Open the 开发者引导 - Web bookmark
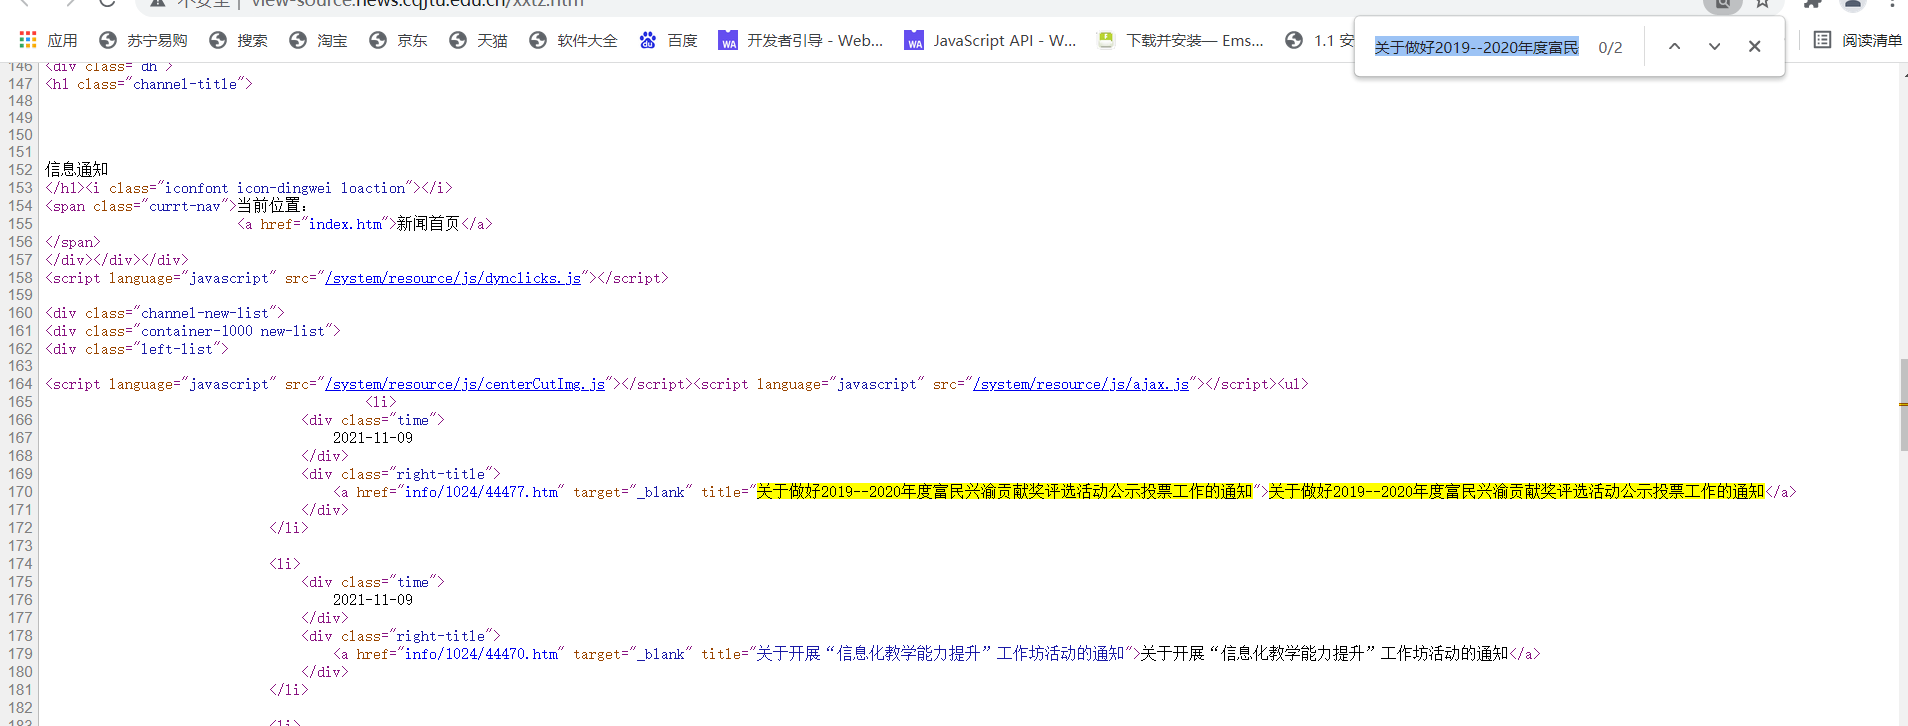This screenshot has height=726, width=1908. (801, 40)
